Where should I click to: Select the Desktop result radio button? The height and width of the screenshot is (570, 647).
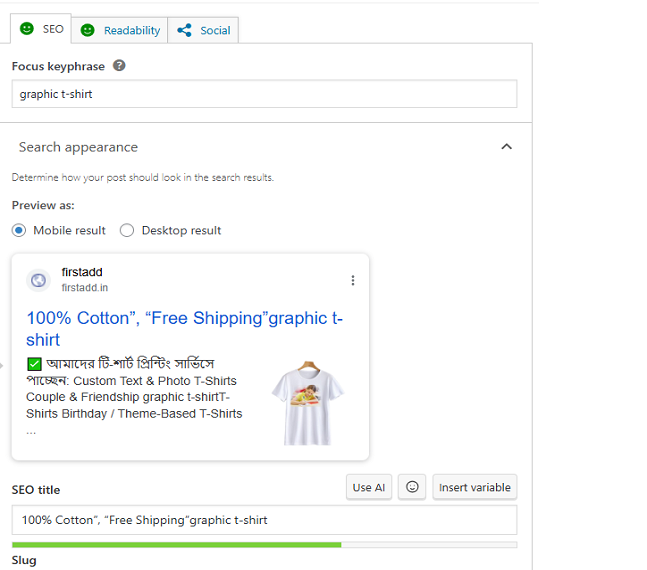pos(127,230)
